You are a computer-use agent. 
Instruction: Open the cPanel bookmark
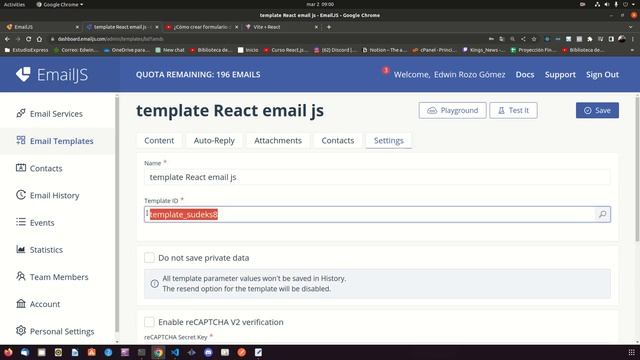tap(435, 50)
